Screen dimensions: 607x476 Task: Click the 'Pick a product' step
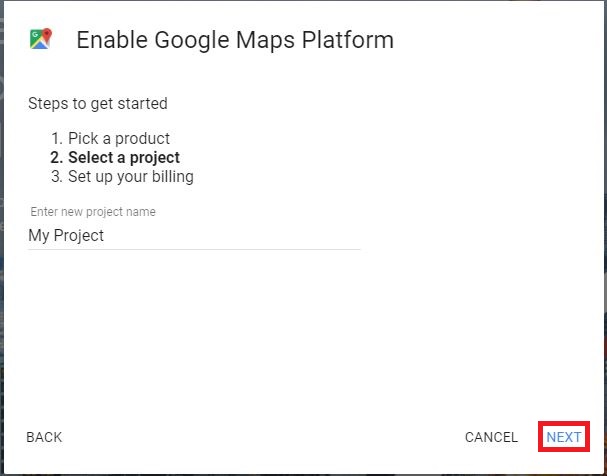point(119,139)
